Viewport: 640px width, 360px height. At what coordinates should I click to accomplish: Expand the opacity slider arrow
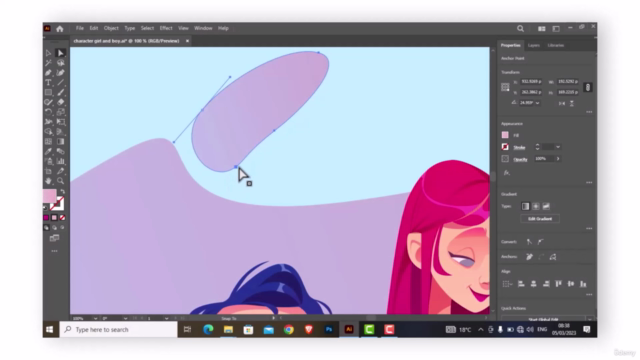pos(558,159)
